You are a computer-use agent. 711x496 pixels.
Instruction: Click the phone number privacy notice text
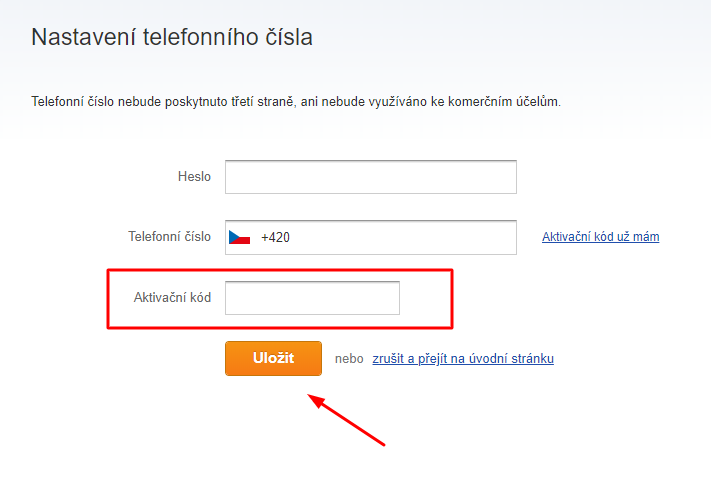click(296, 102)
